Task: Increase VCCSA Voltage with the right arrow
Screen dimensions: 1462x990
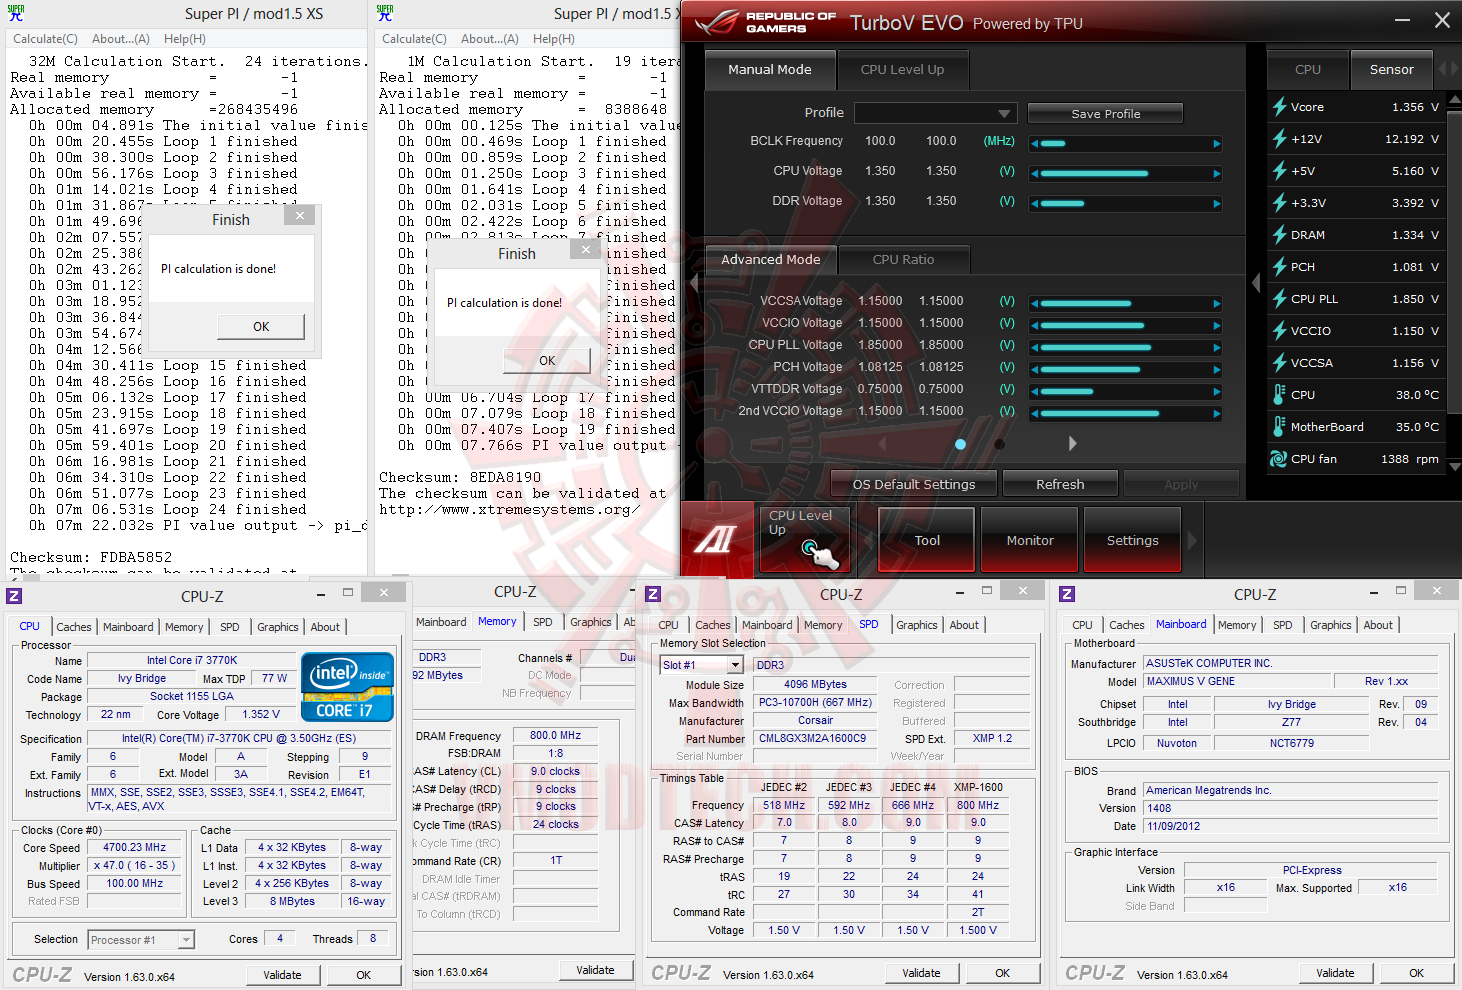Action: [1217, 303]
